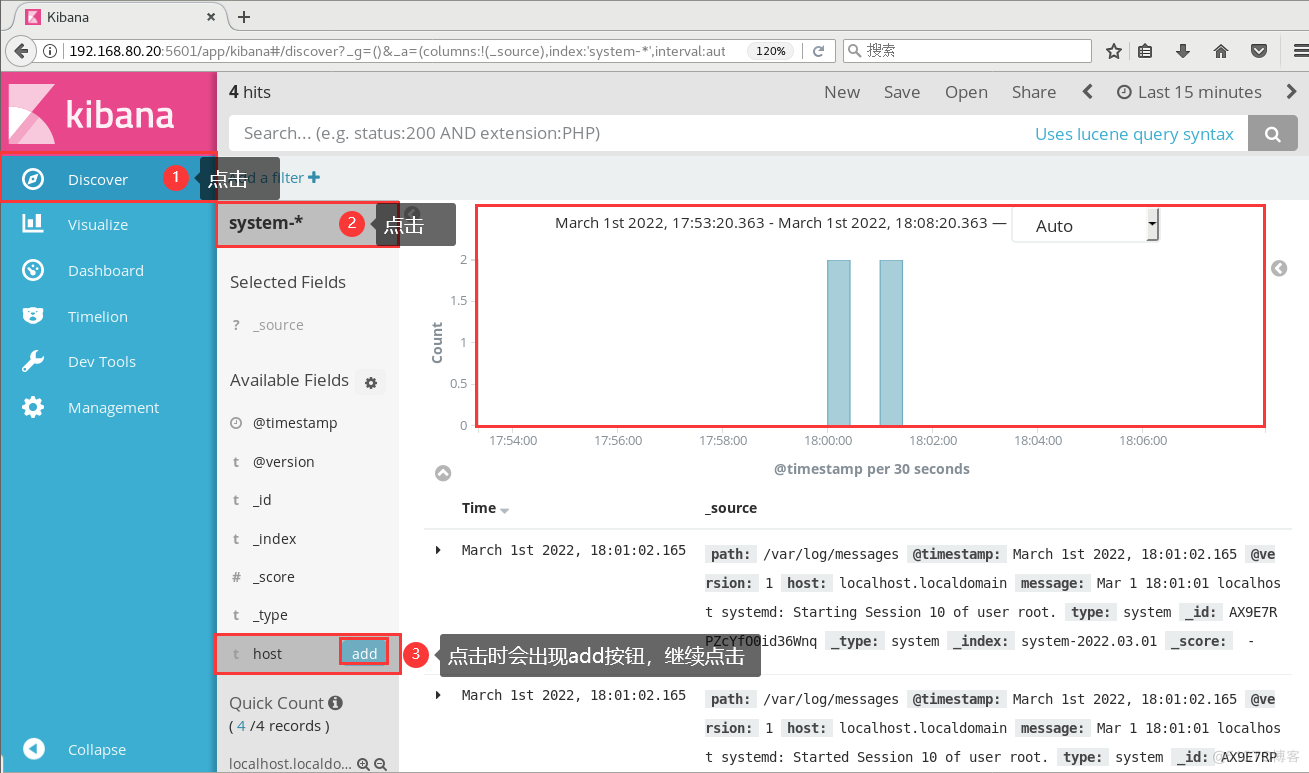Click Share in the top menu
The height and width of the screenshot is (773, 1309).
click(1034, 92)
